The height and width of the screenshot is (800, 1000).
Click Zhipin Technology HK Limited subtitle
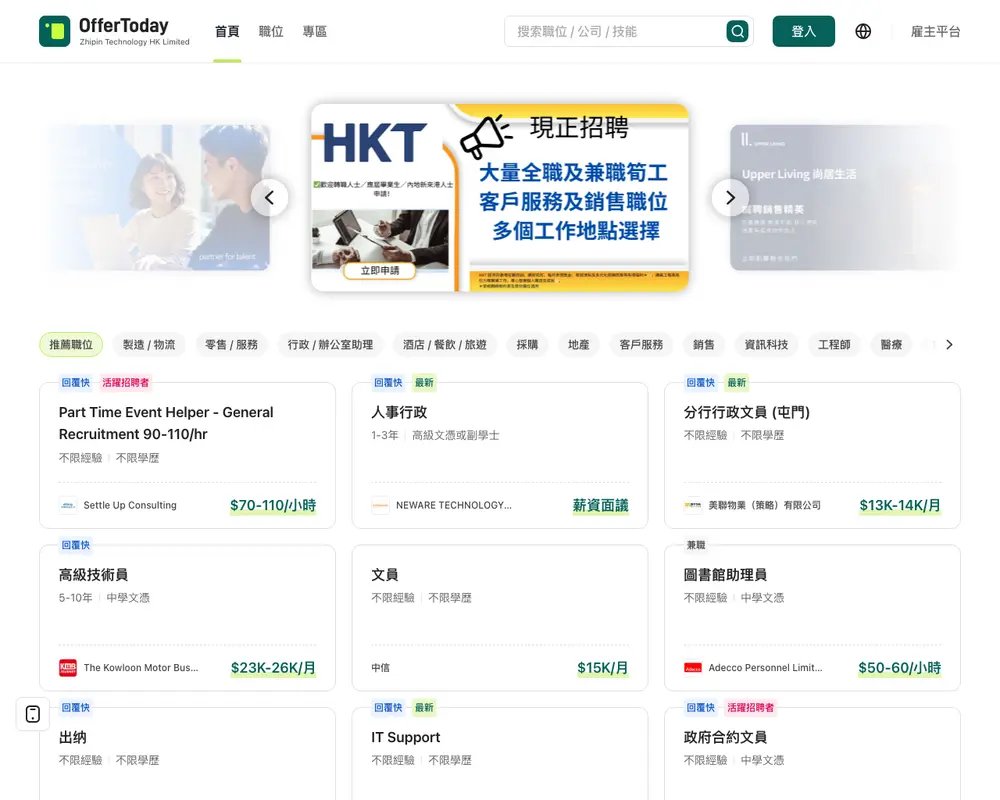[135, 42]
